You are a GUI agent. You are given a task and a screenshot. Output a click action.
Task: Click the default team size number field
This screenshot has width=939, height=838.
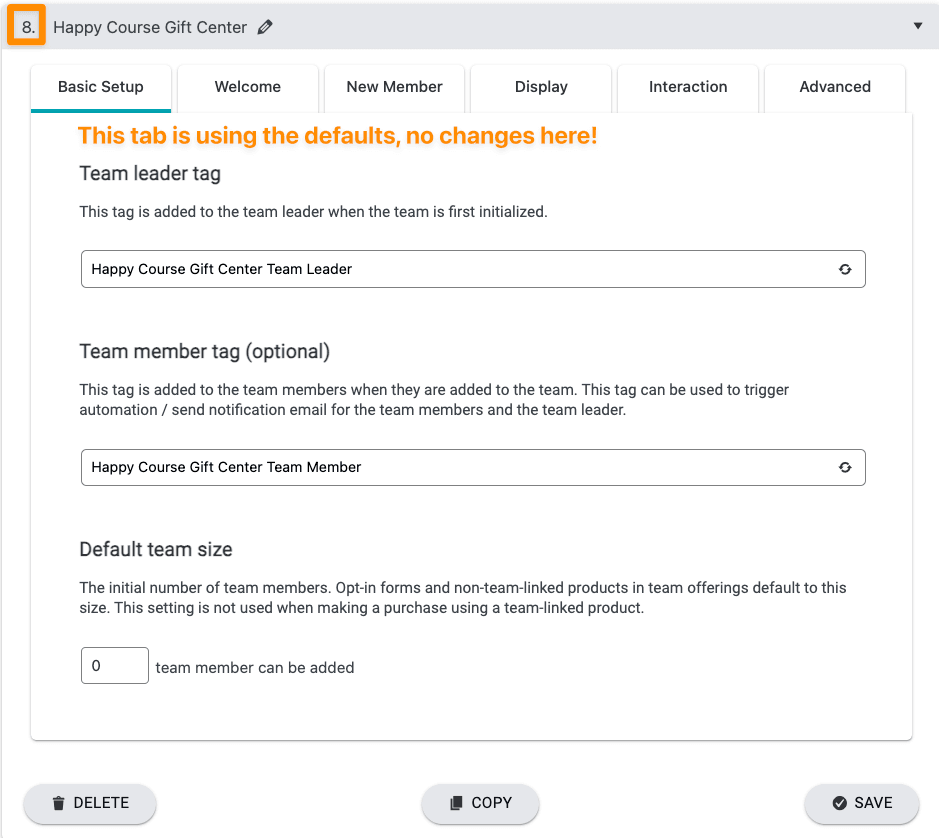[x=114, y=666]
